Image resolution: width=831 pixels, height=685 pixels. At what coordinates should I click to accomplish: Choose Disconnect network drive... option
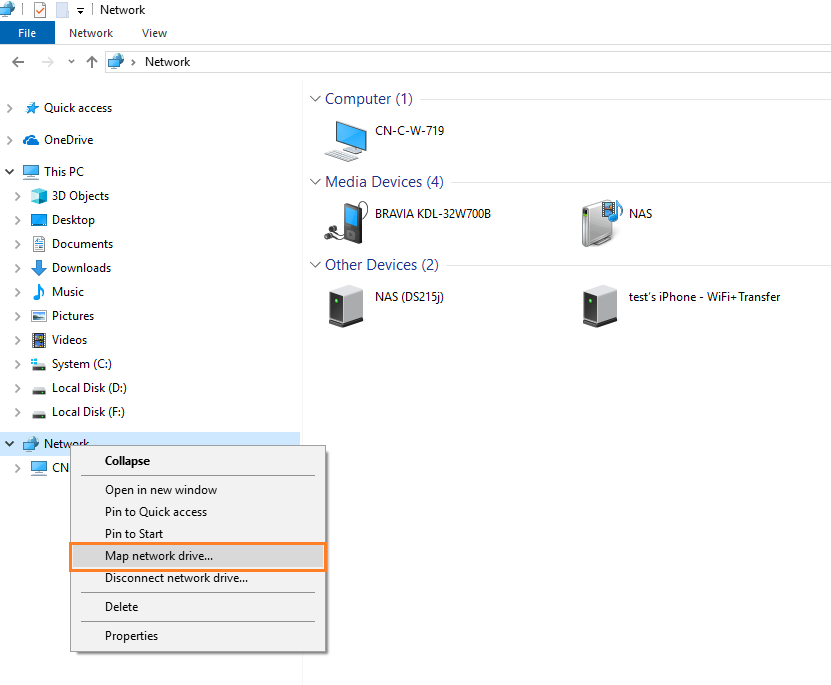pos(198,578)
